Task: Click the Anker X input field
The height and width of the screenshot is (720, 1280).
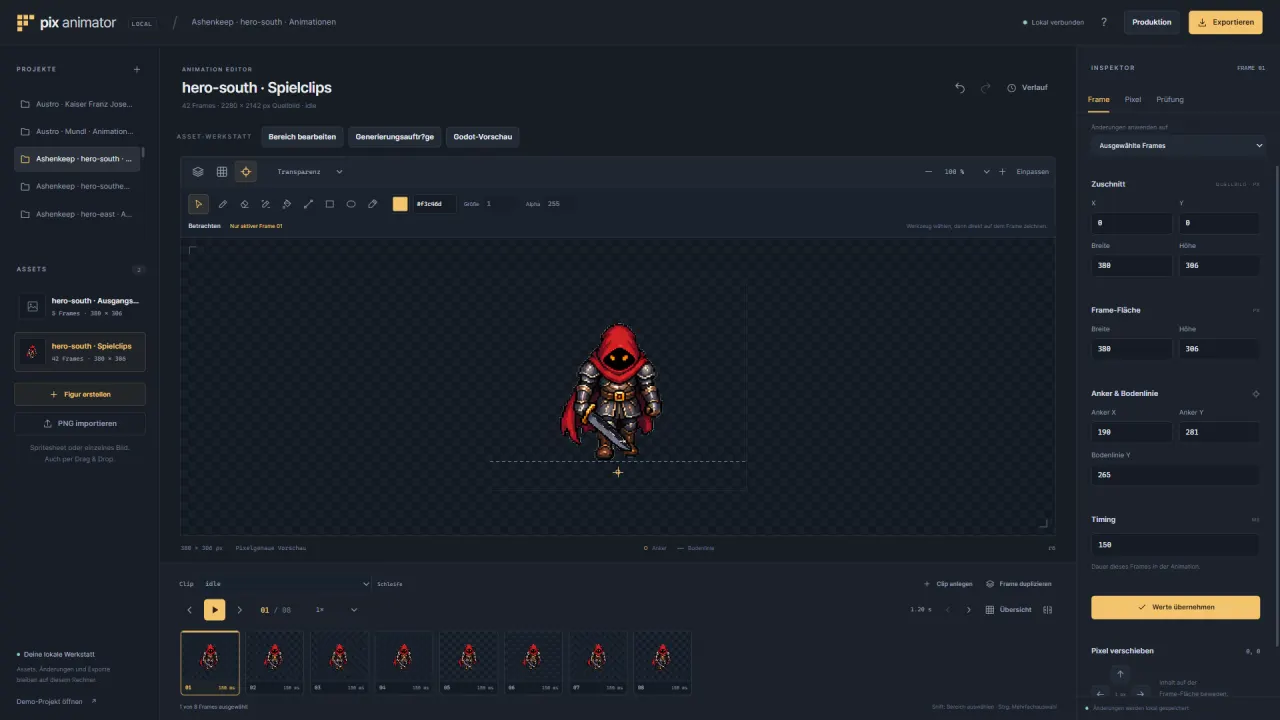Action: (x=1131, y=432)
